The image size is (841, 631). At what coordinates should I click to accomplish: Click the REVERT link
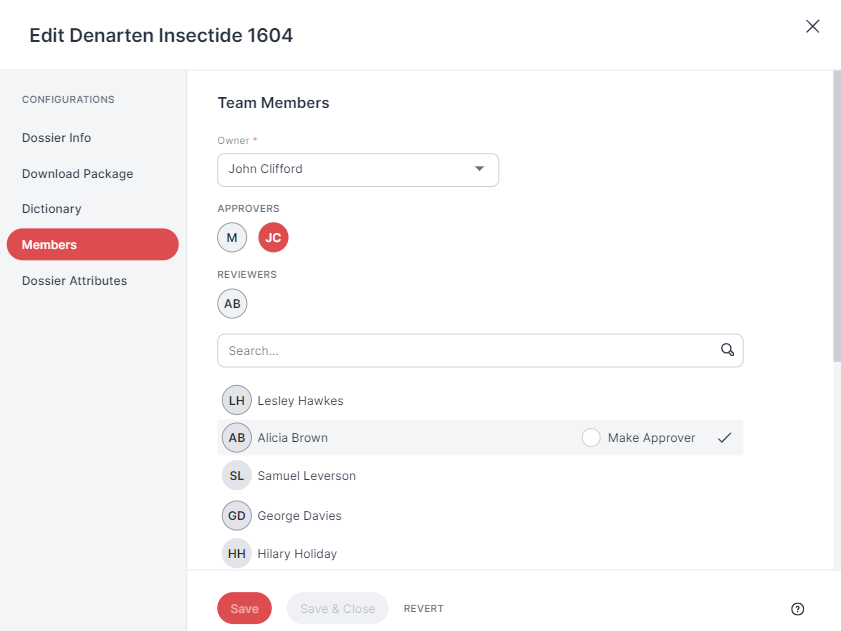[x=424, y=608]
